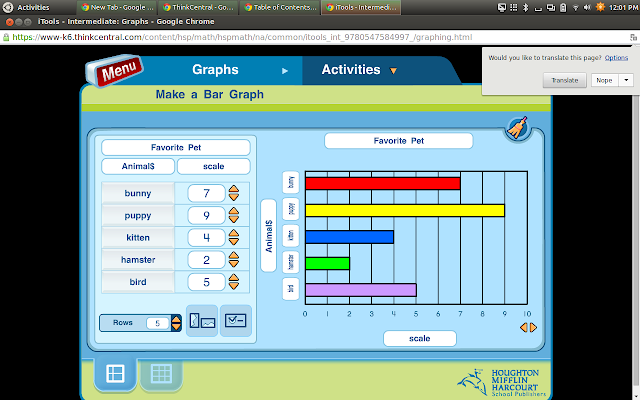
Task: Click the green padlock in the address bar
Action: (x=6, y=37)
